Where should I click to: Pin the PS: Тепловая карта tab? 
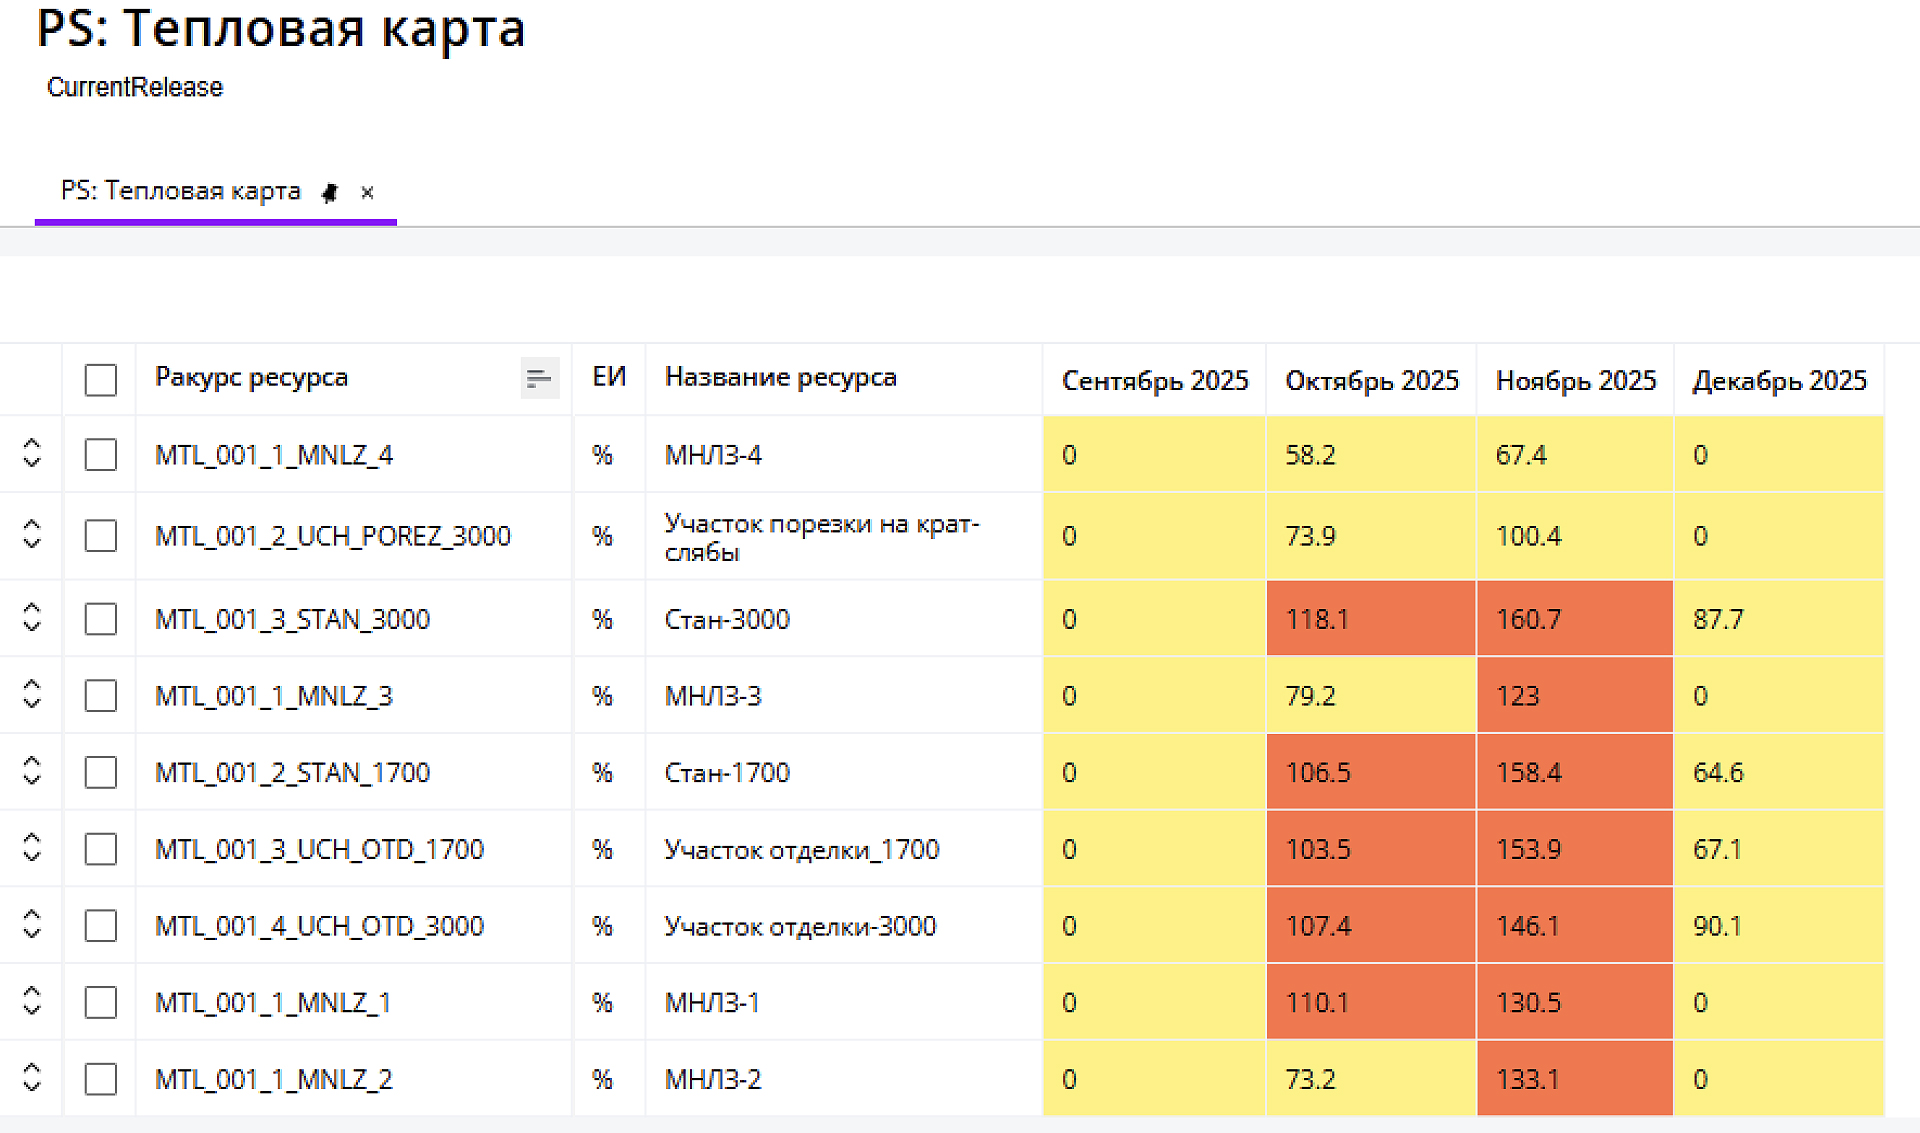click(330, 192)
